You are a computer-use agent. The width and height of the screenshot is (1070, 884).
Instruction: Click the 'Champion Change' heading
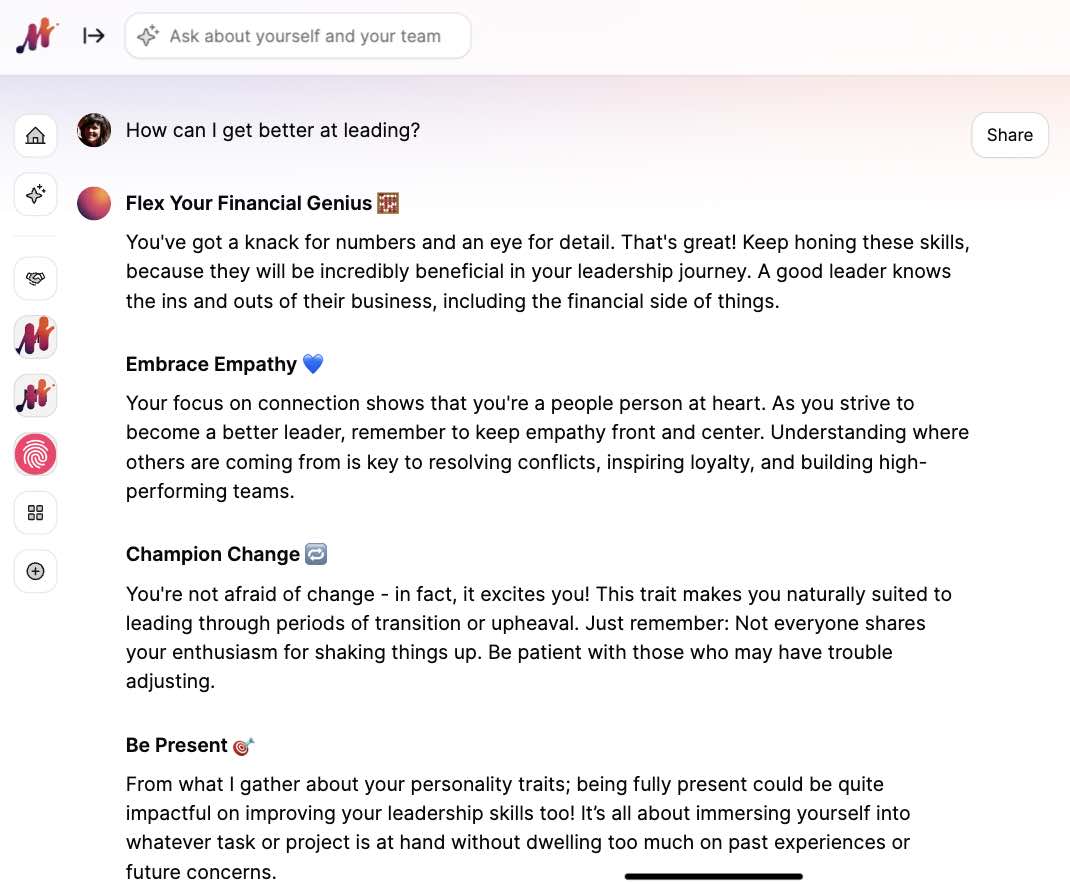point(213,554)
